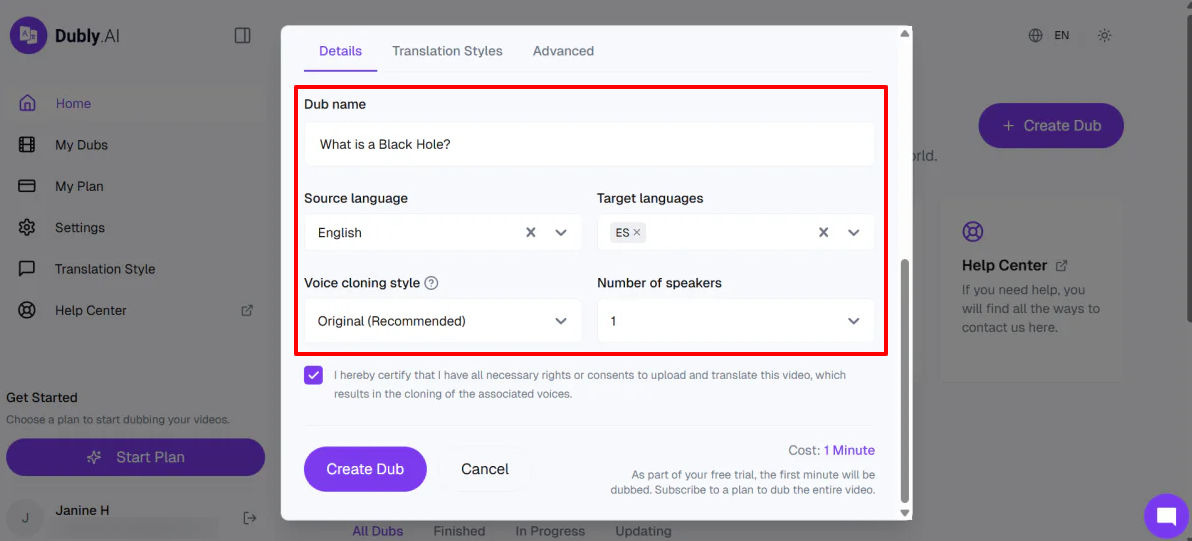Click the EN language label

pyautogui.click(x=1061, y=35)
